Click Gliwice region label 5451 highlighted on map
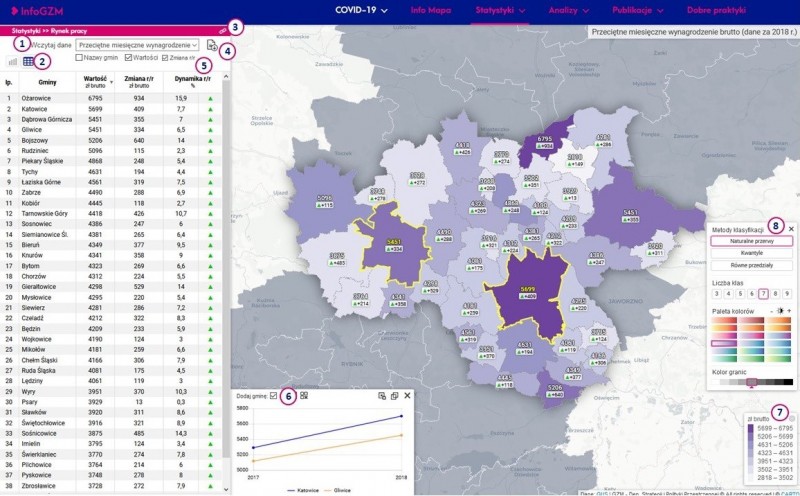This screenshot has height=496, width=800. point(394,242)
